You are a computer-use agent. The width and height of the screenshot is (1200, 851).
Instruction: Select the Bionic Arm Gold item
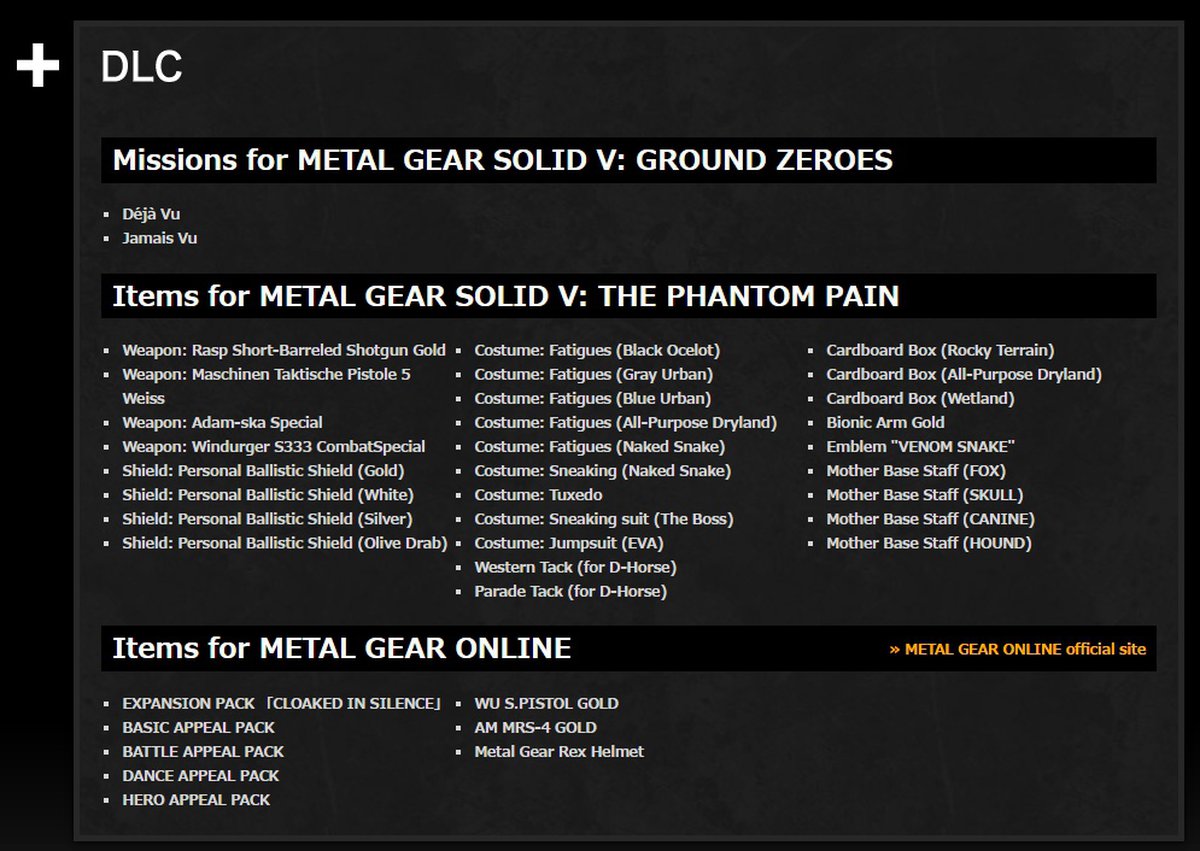click(885, 422)
